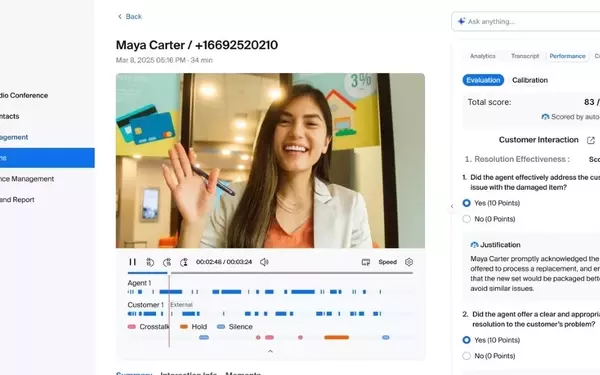This screenshot has height=375, width=600.
Task: Open Customer Interaction scorecard in new window
Action: pos(591,140)
